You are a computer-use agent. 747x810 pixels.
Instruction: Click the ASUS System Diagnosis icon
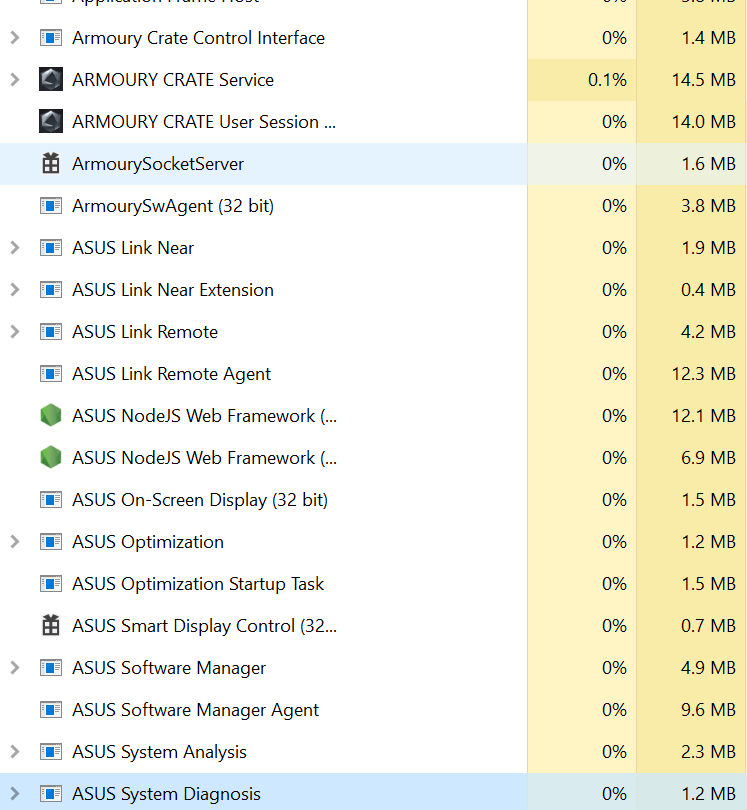click(51, 793)
